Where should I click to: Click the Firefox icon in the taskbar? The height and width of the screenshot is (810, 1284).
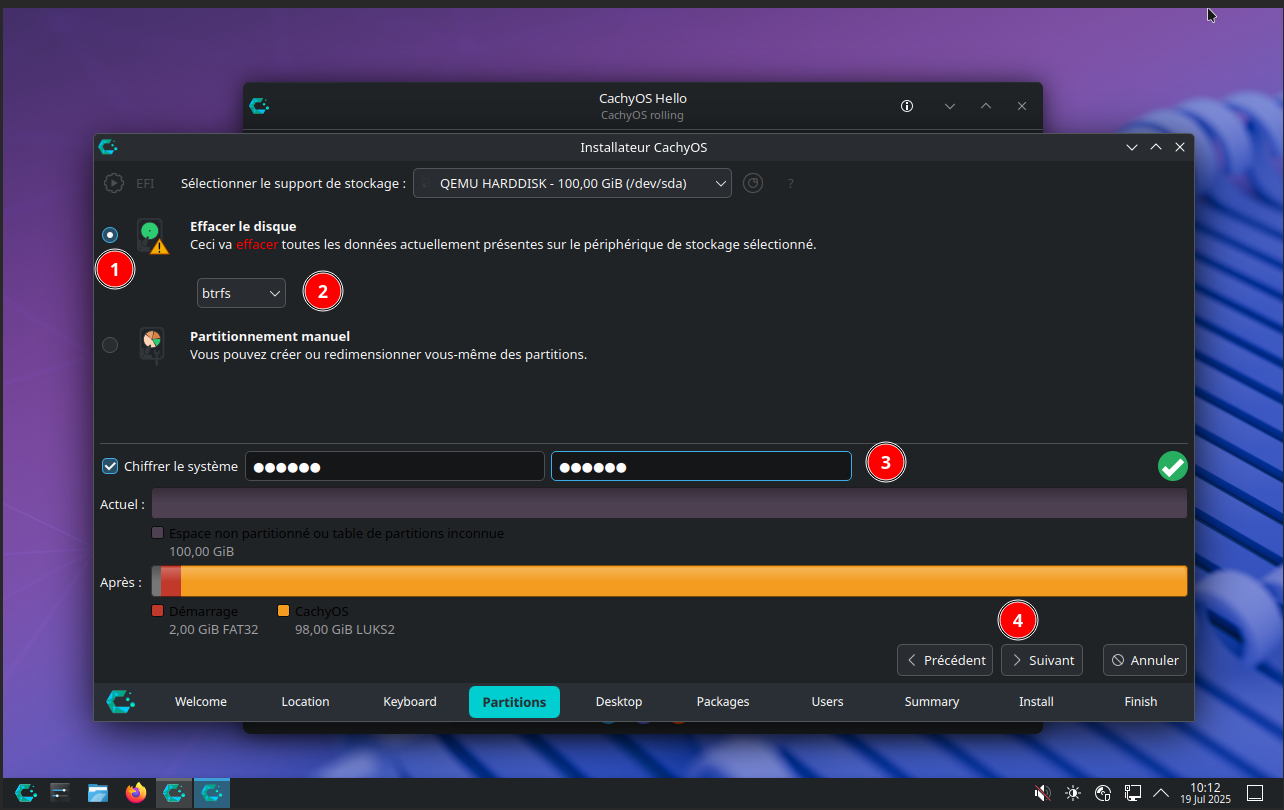click(x=136, y=793)
